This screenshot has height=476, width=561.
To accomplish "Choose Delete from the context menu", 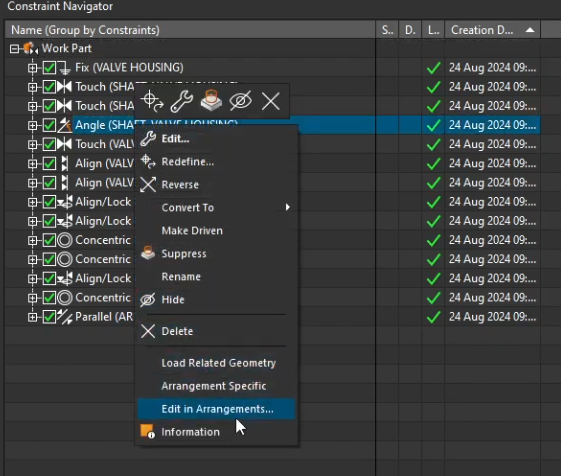I will click(216, 331).
